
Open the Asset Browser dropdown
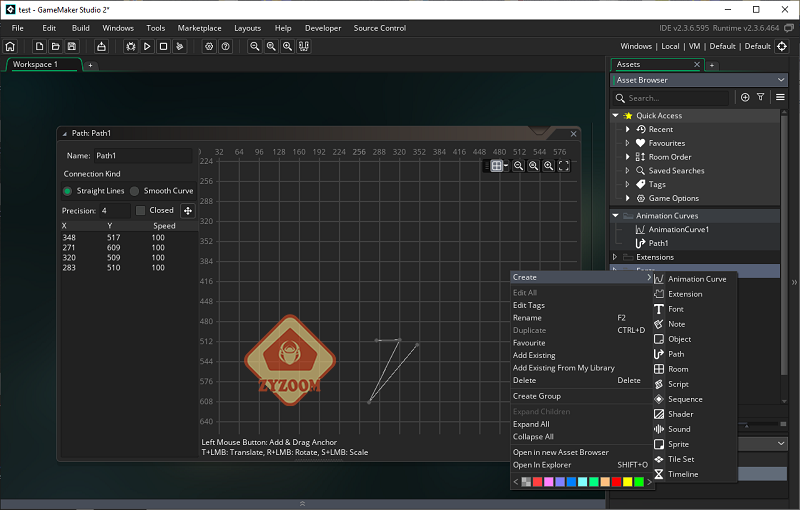(x=699, y=80)
